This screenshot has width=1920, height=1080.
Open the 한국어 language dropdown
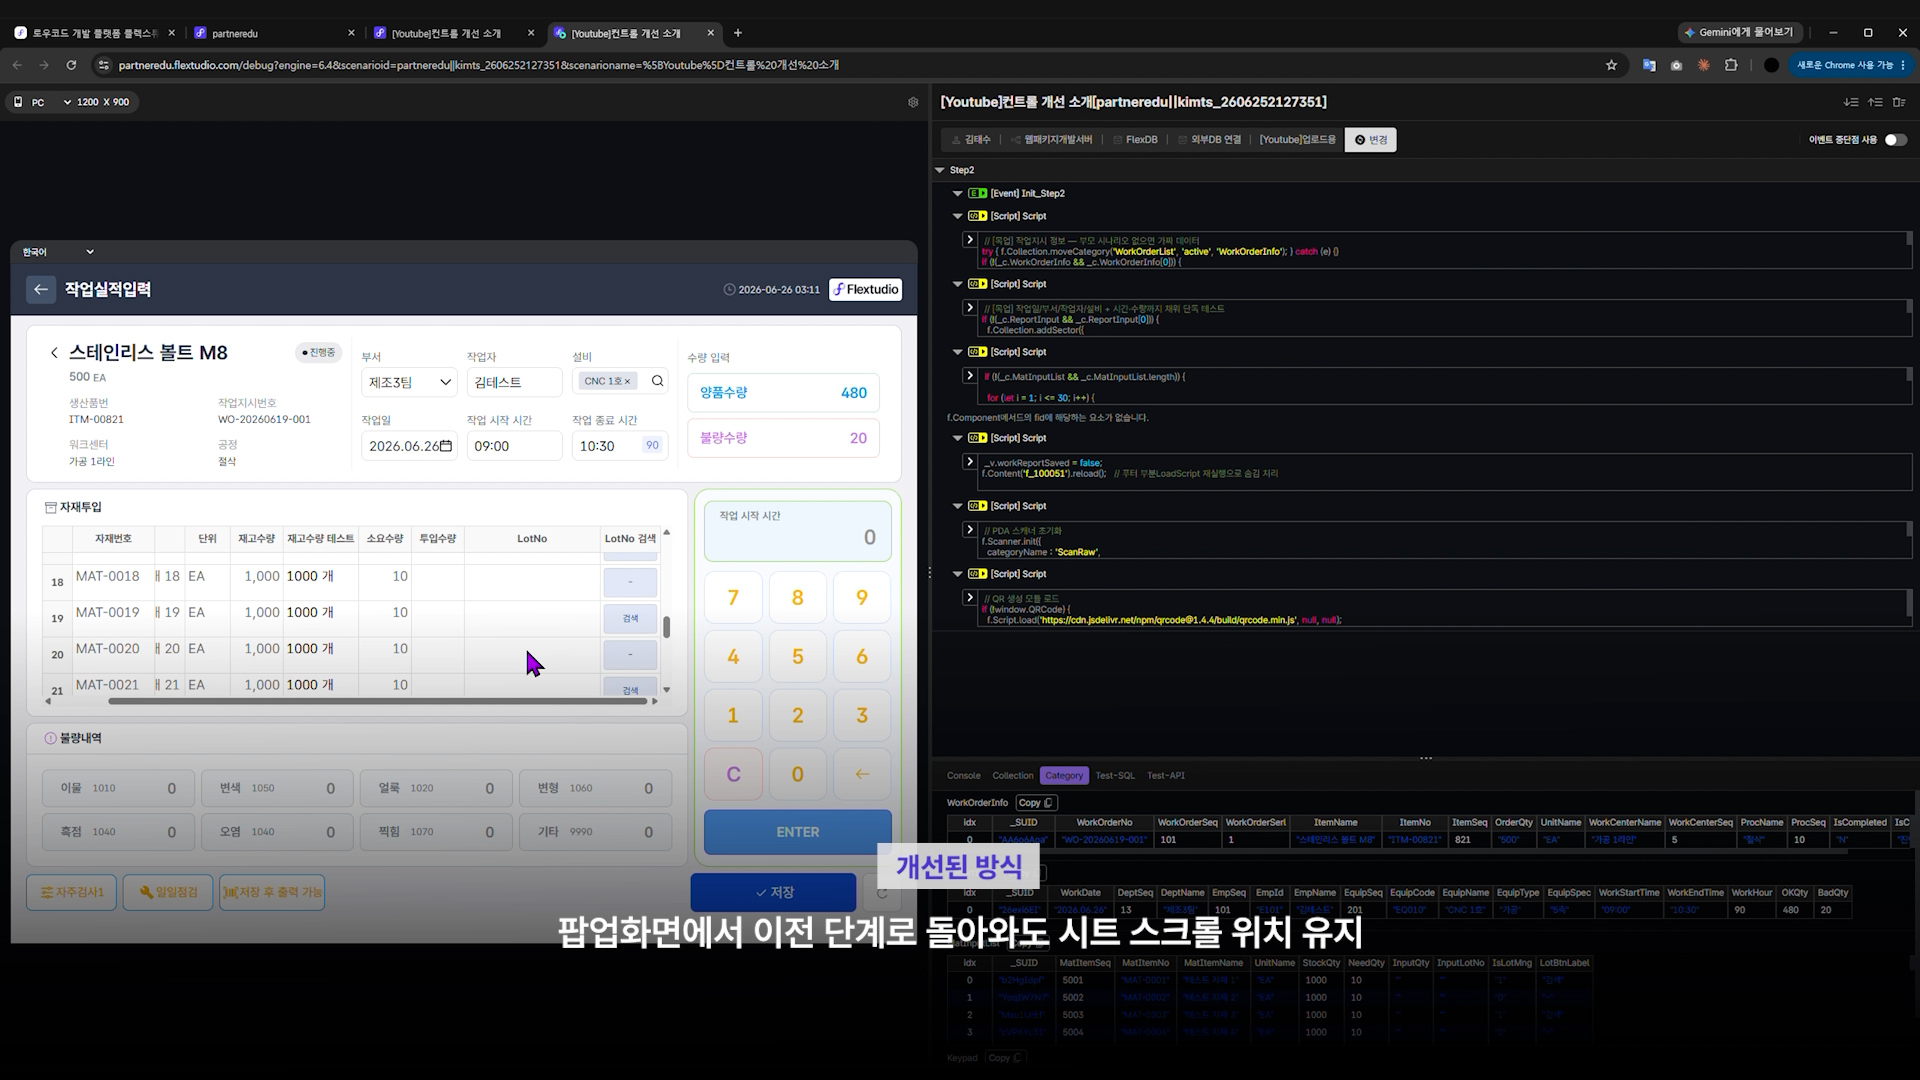(x=57, y=252)
